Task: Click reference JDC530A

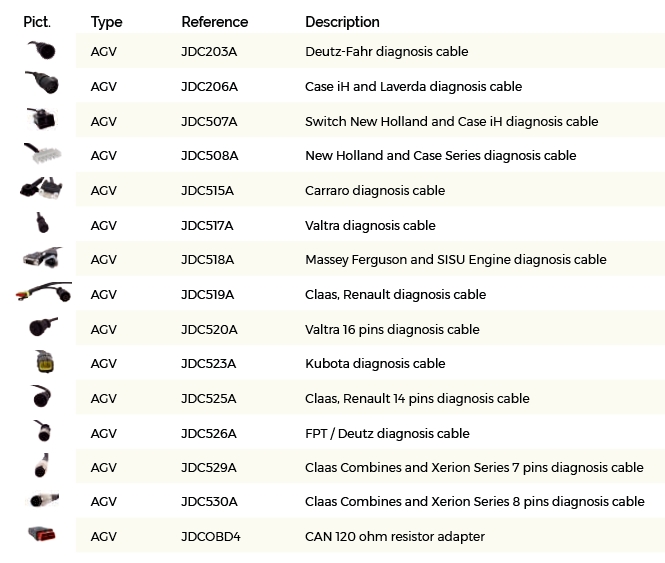Action: click(209, 501)
